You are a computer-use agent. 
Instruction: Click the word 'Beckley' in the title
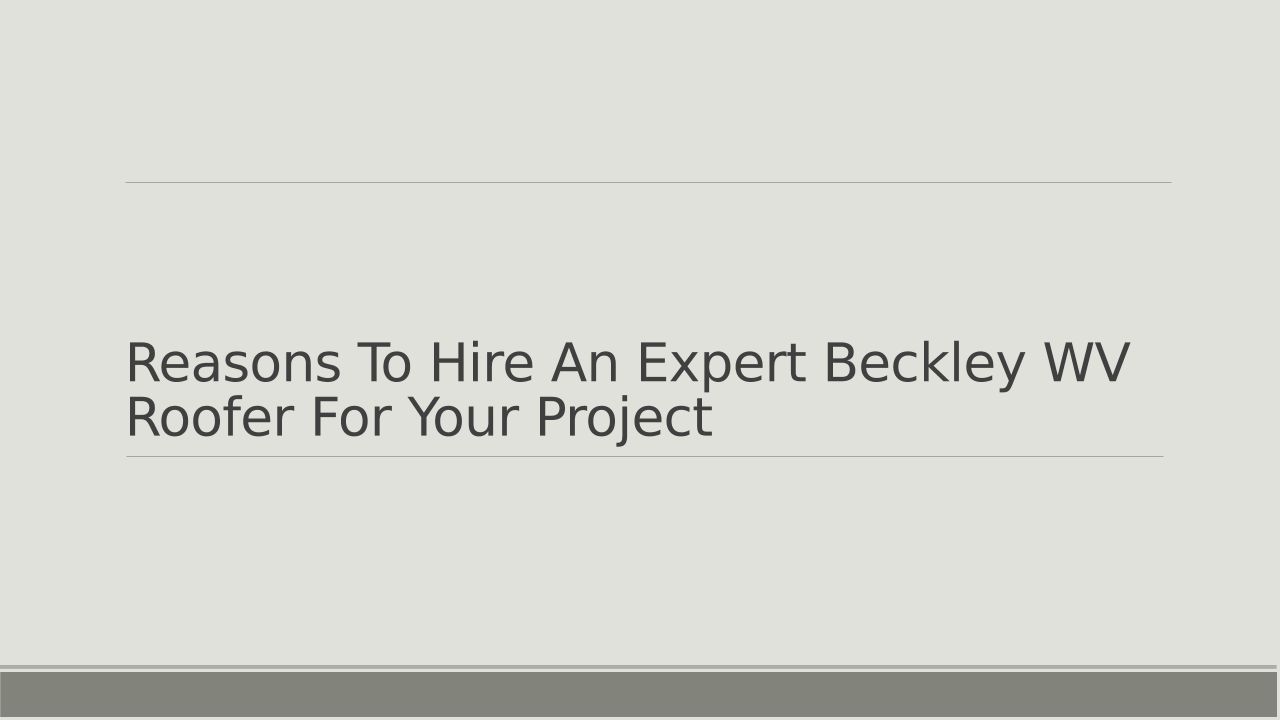(924, 363)
